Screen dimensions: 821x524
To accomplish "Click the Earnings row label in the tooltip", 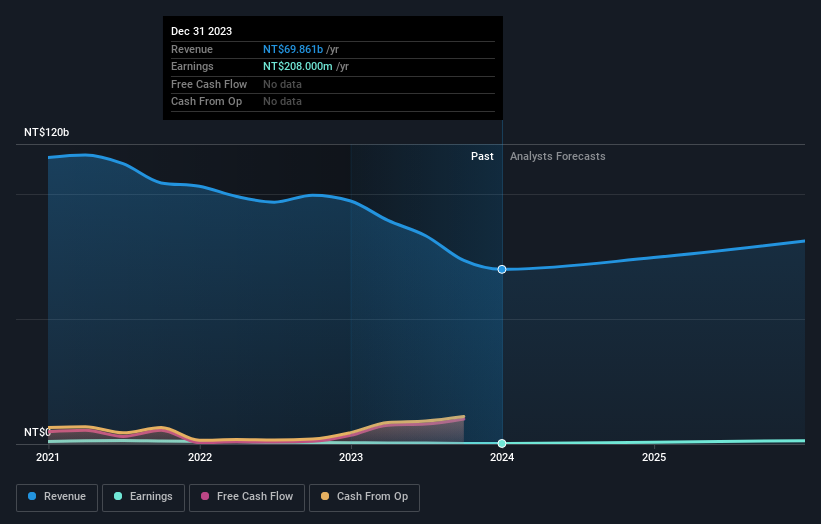I will 192,66.
